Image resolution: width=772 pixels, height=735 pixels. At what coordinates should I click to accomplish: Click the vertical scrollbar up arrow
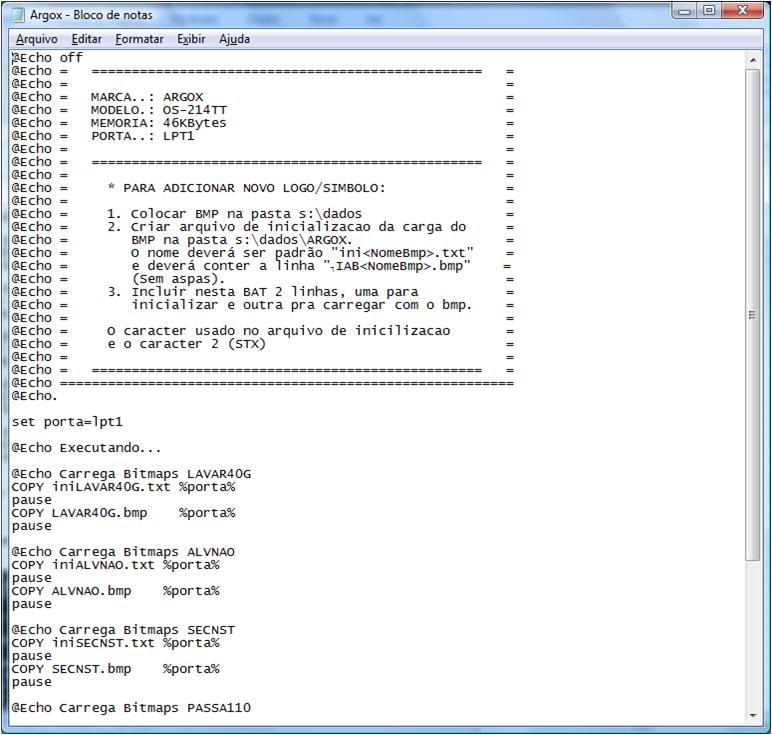pos(754,59)
